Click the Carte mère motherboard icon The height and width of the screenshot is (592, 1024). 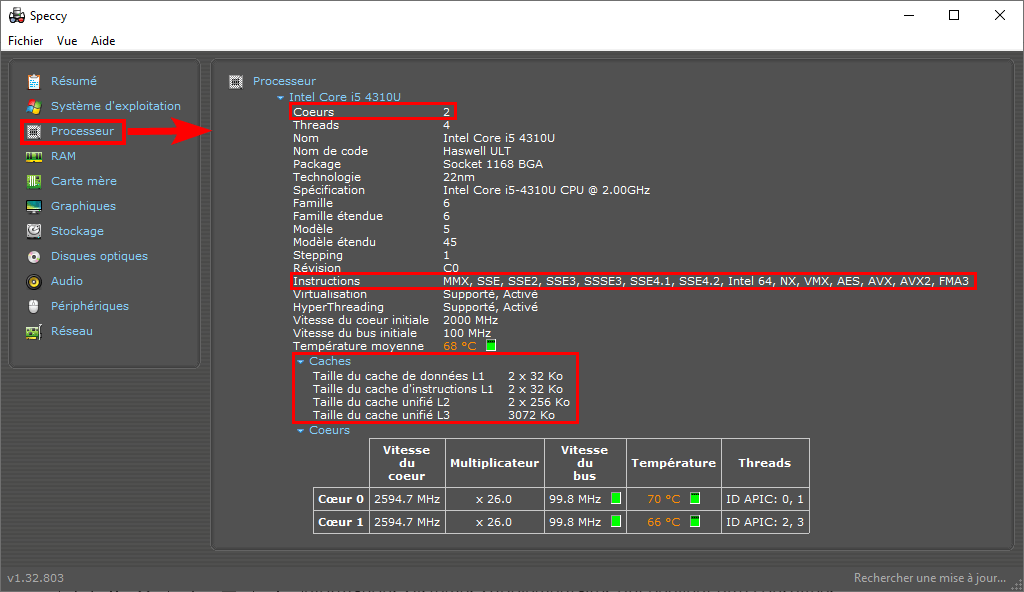tap(34, 181)
